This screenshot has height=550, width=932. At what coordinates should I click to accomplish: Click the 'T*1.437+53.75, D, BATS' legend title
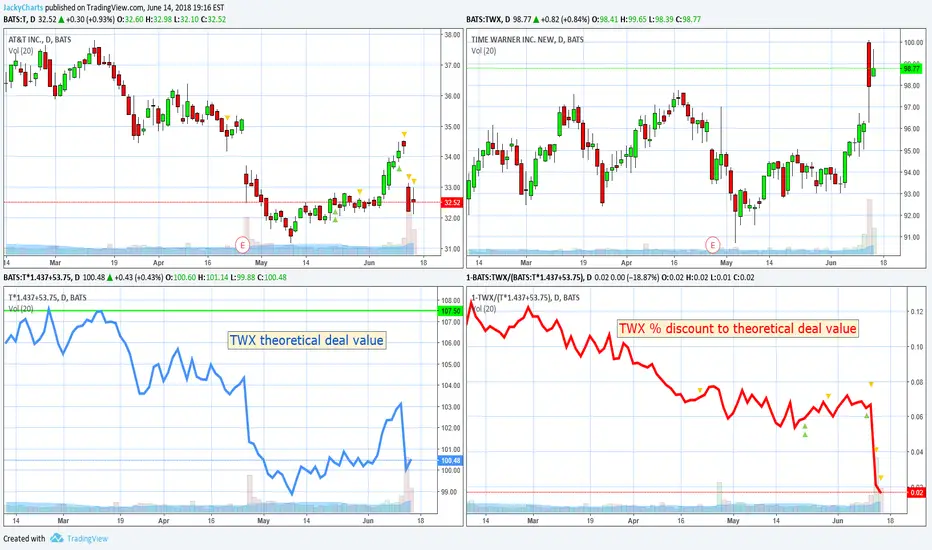[x=47, y=297]
